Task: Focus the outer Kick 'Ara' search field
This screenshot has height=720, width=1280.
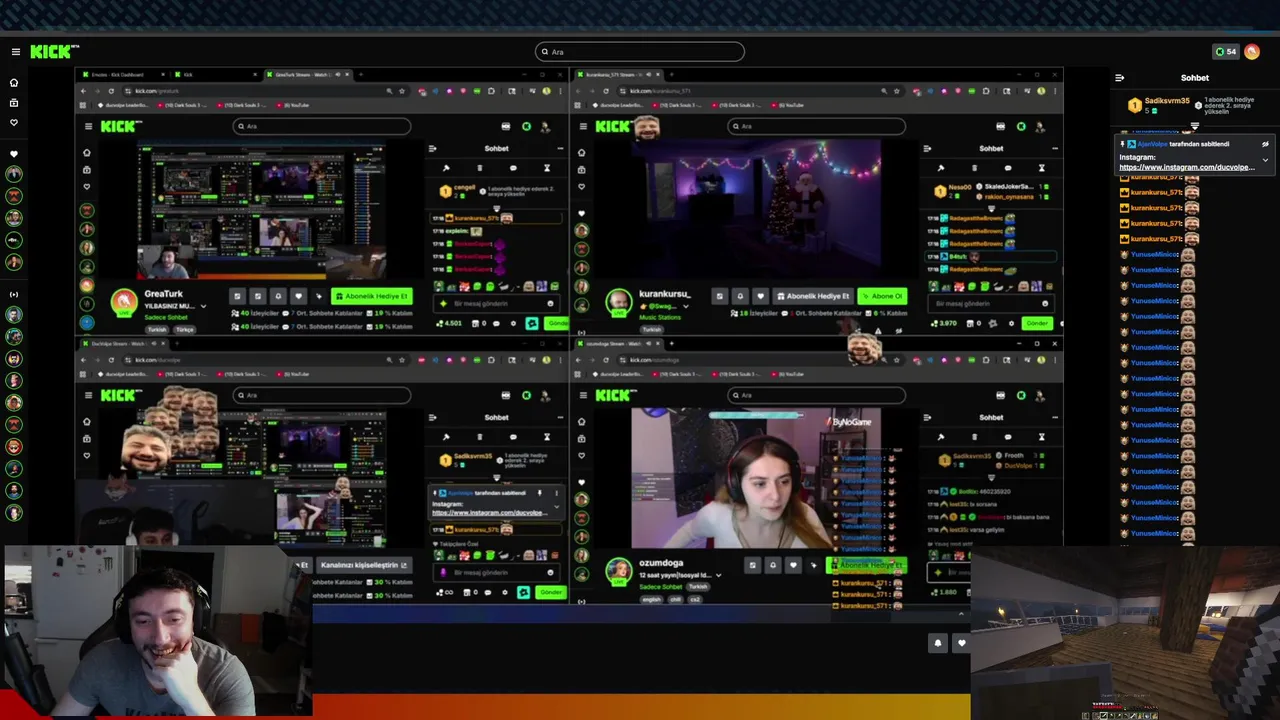Action: pos(640,51)
